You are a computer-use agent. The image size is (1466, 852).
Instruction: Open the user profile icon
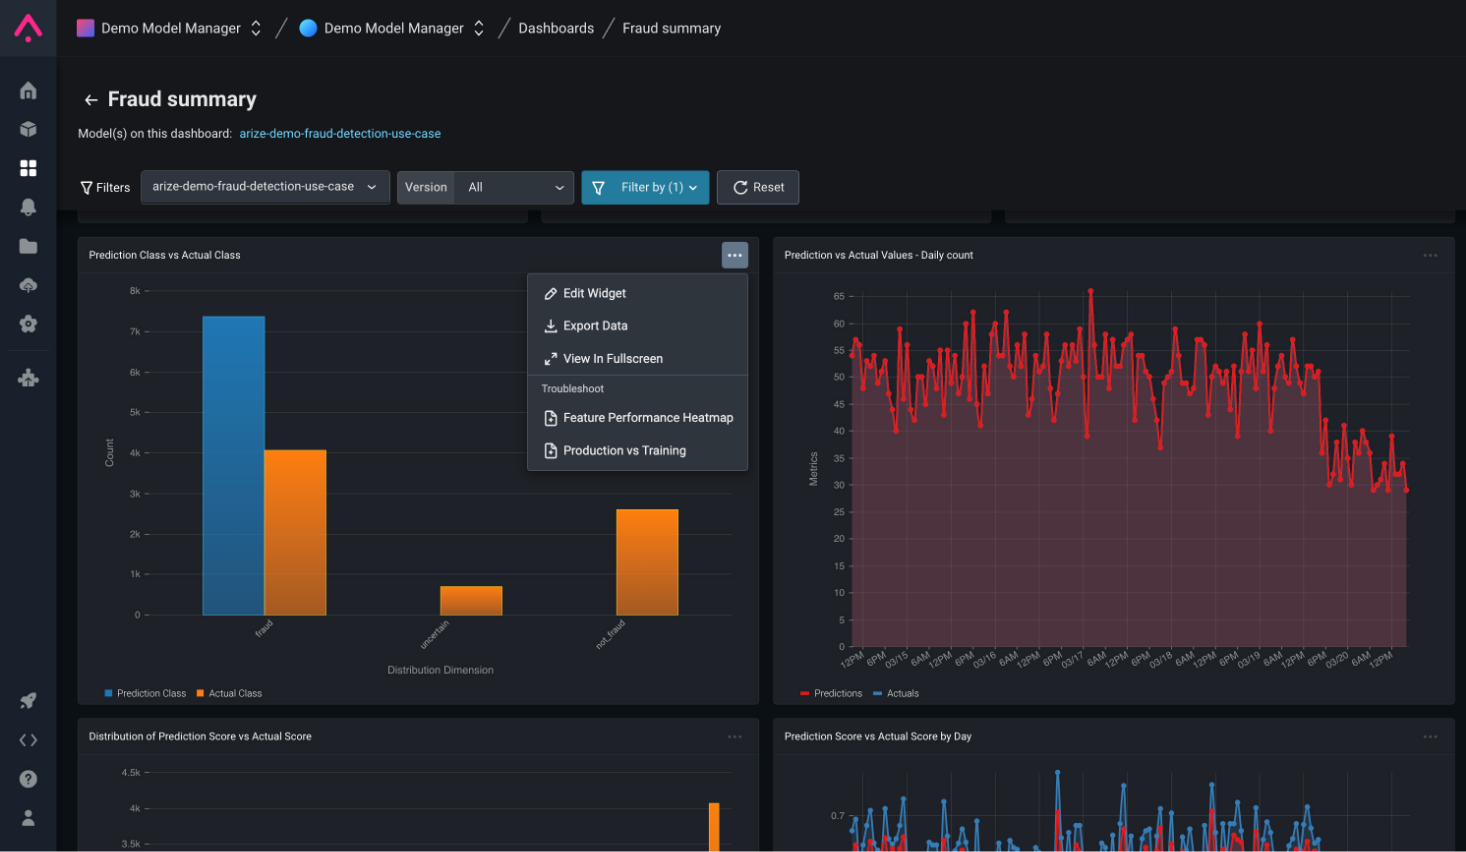click(28, 818)
